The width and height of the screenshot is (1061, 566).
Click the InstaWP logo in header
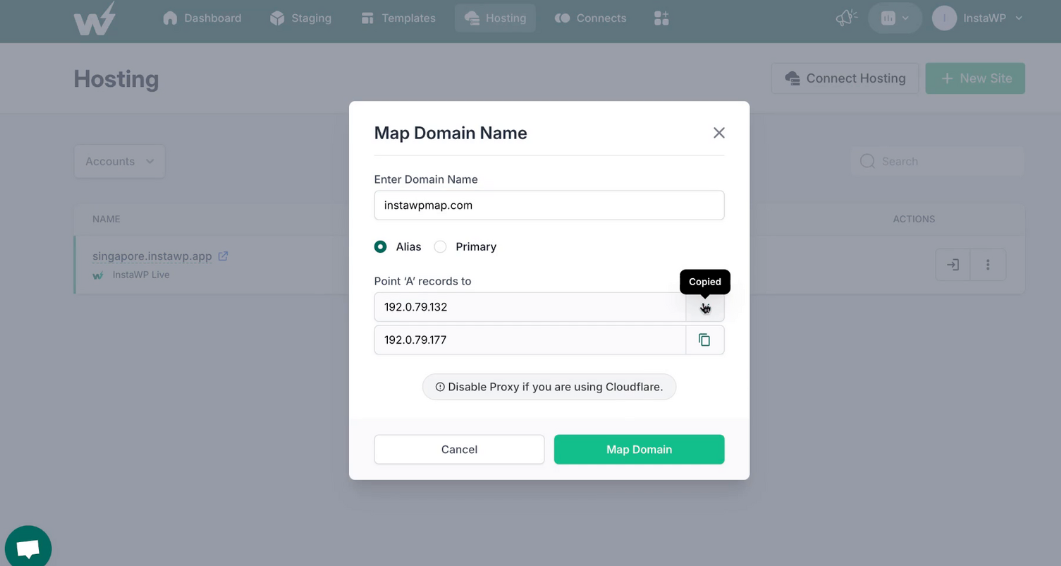click(95, 18)
